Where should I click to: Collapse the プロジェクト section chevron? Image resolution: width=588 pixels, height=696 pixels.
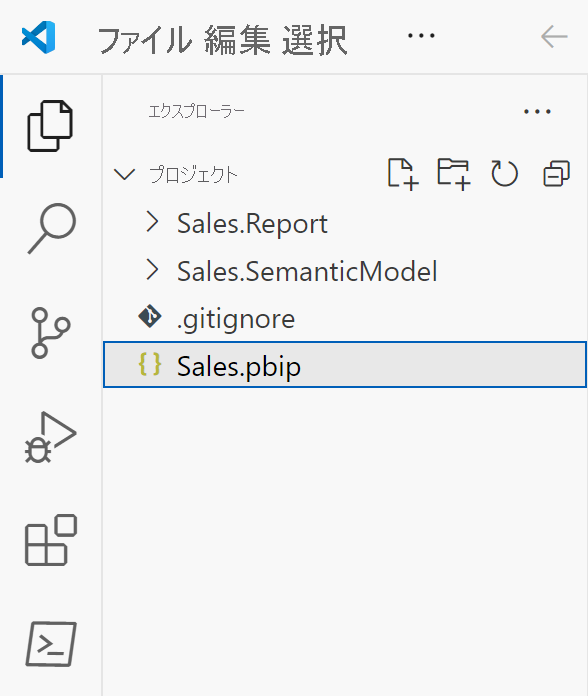click(x=124, y=174)
